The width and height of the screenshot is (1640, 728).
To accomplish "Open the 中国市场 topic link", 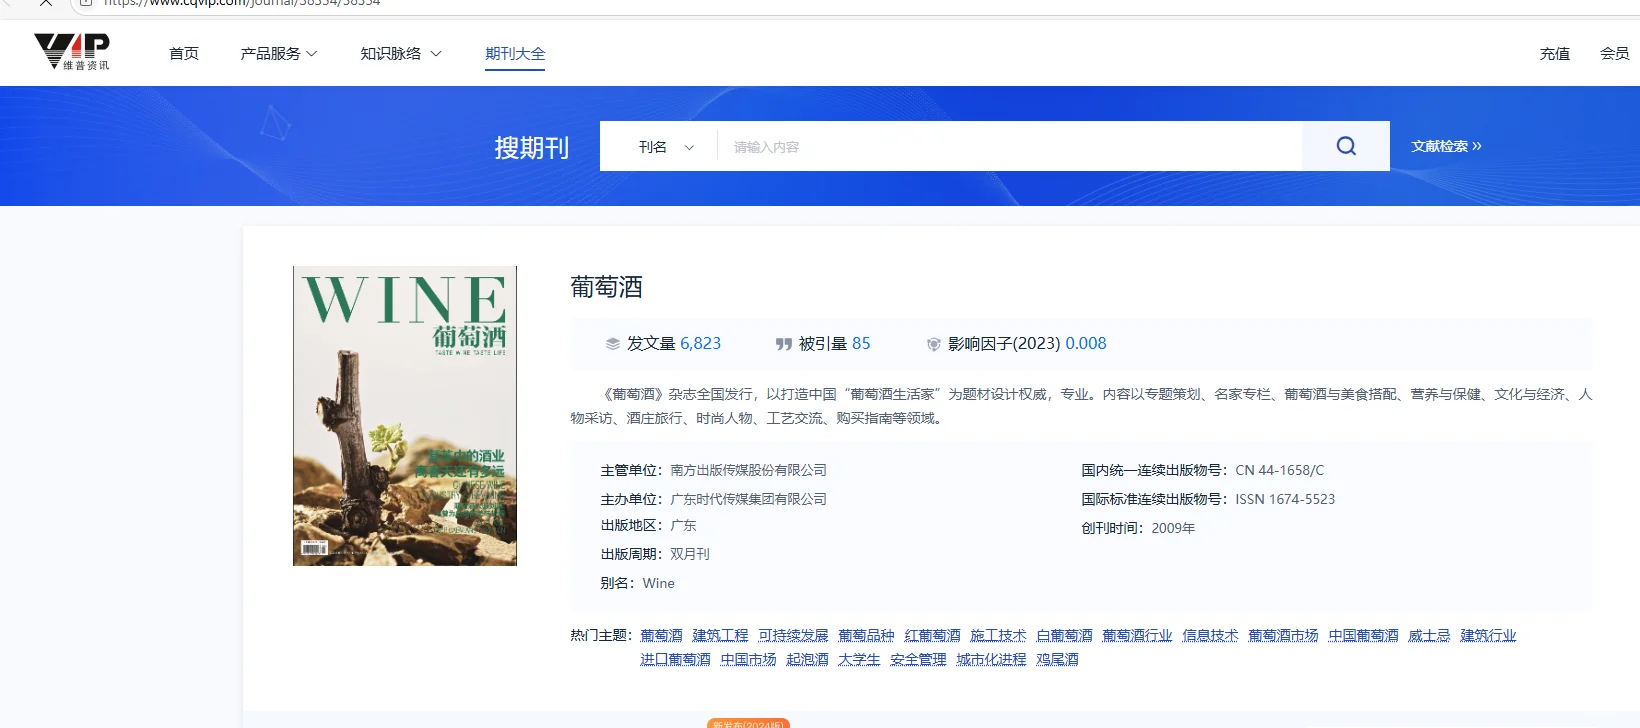I will coord(748,660).
